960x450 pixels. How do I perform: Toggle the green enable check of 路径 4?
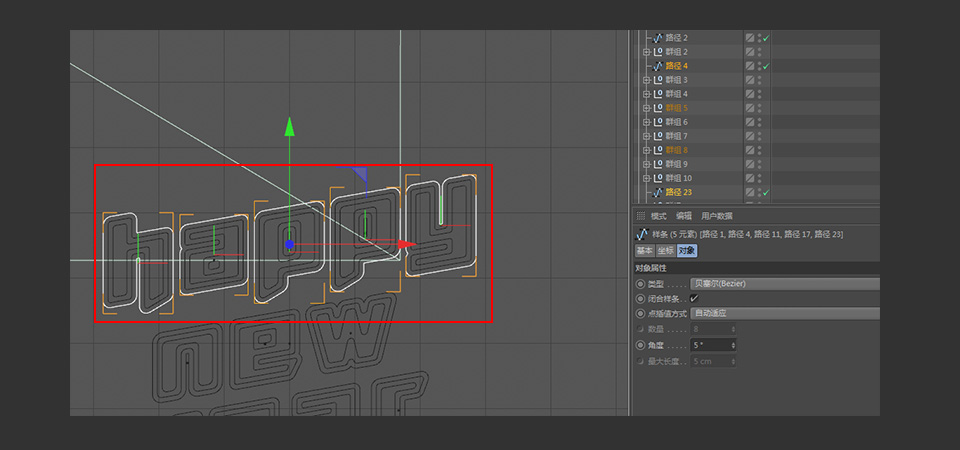coord(766,66)
